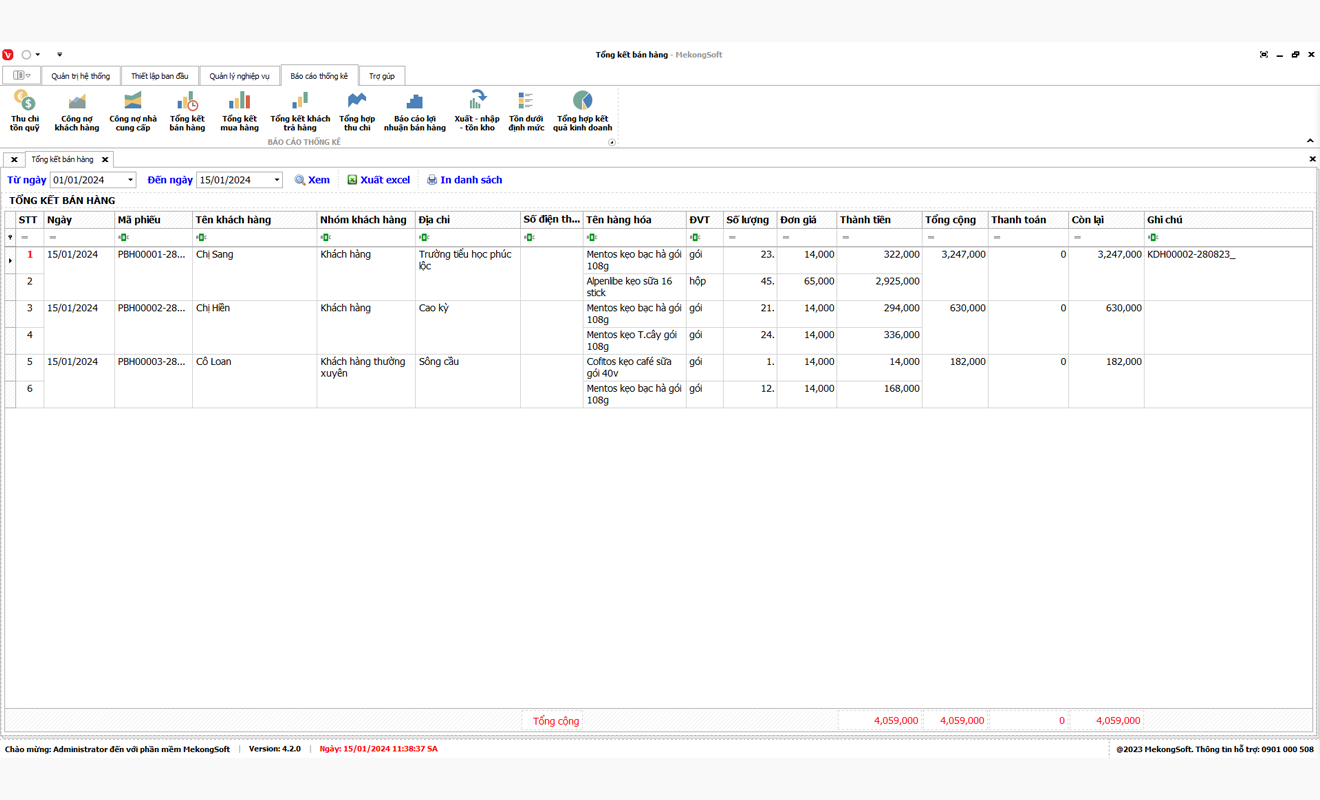
Task: Click the Khách hàng thường xuyên group cell
Action: 366,381
